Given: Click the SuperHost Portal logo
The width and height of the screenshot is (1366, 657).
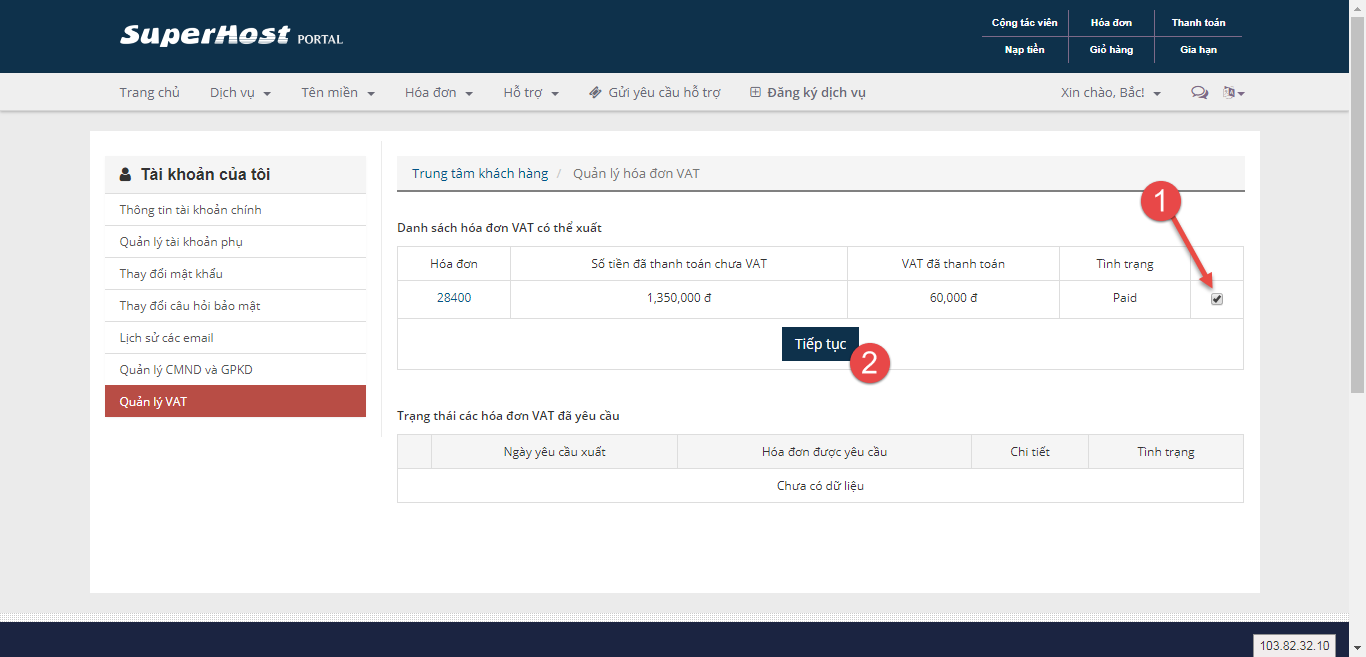Looking at the screenshot, I should click(x=231, y=36).
